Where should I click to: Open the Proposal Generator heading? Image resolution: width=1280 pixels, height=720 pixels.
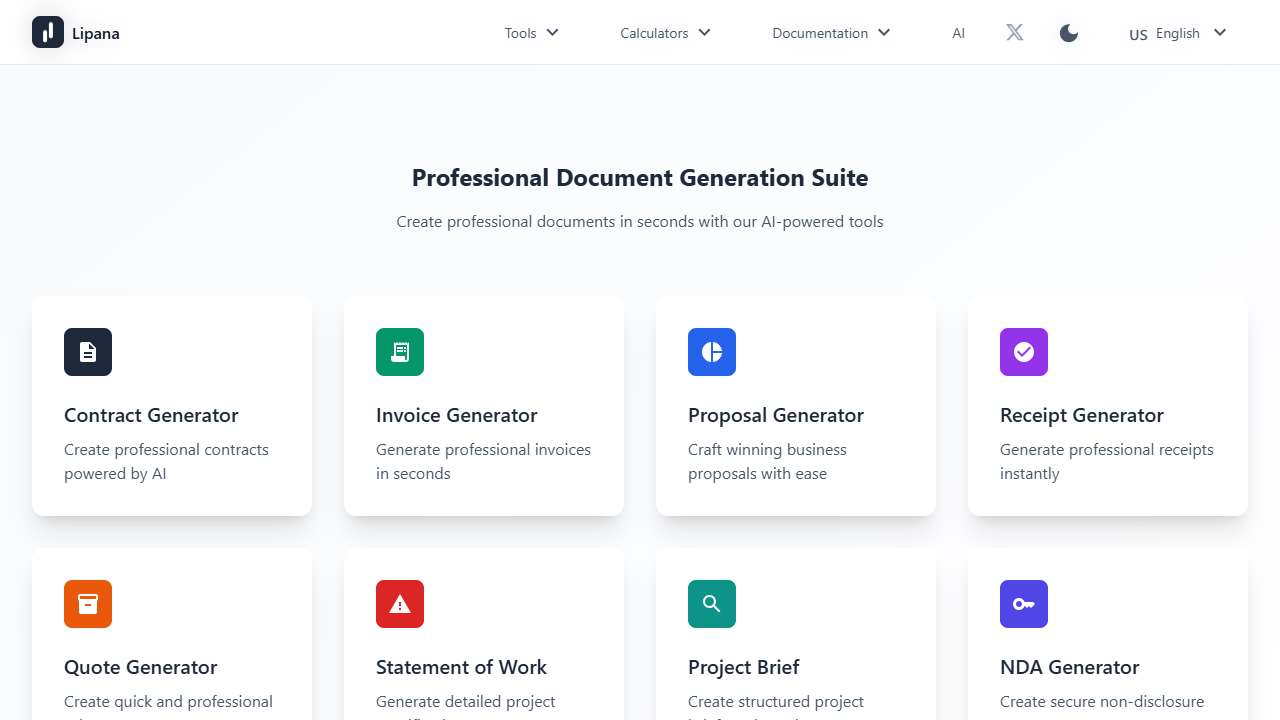tap(775, 415)
